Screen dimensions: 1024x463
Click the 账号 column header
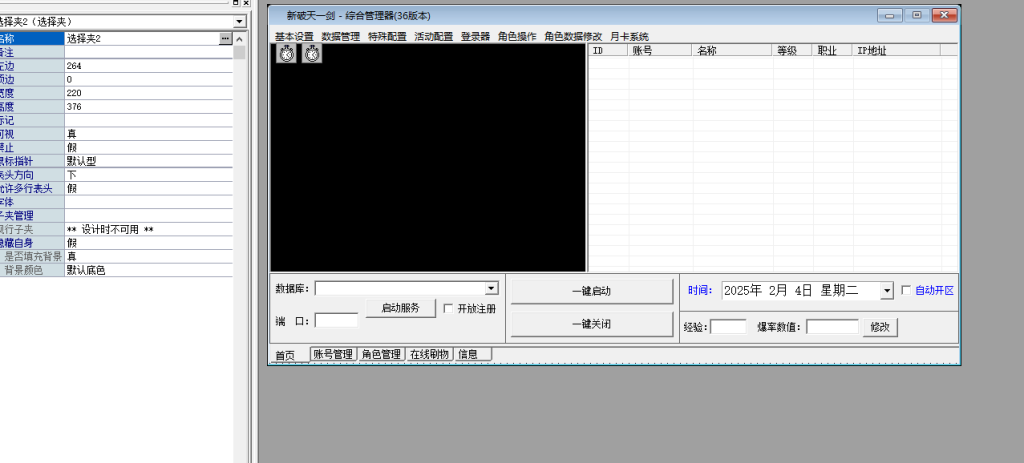660,50
